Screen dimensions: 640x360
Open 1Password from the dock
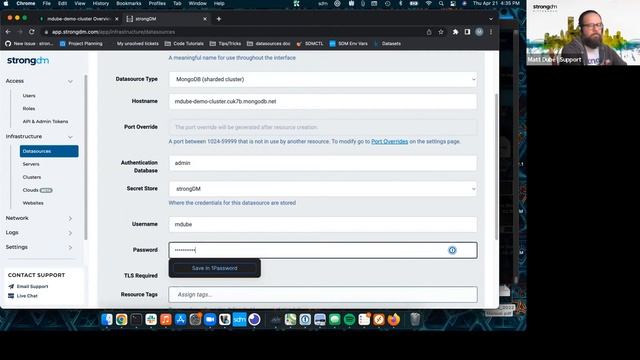(305, 319)
